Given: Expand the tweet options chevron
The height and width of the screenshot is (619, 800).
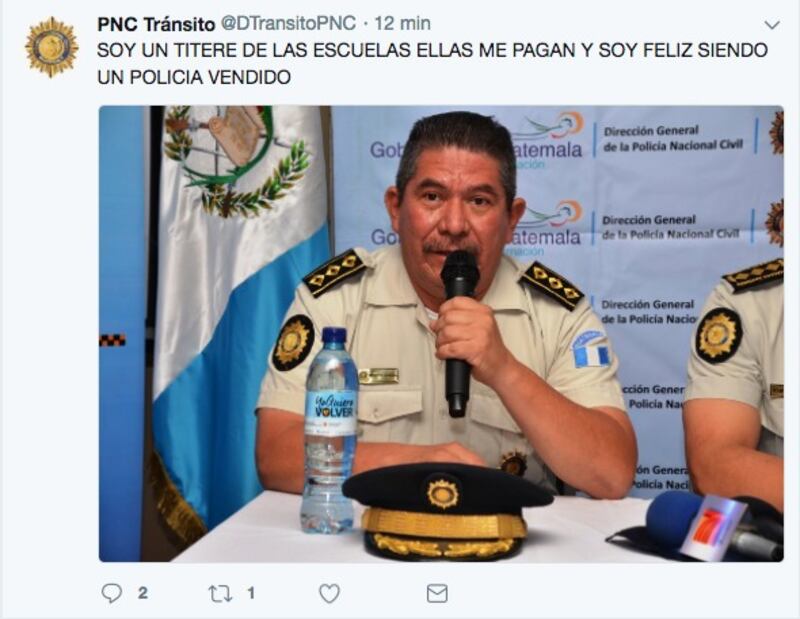Looking at the screenshot, I should [772, 24].
